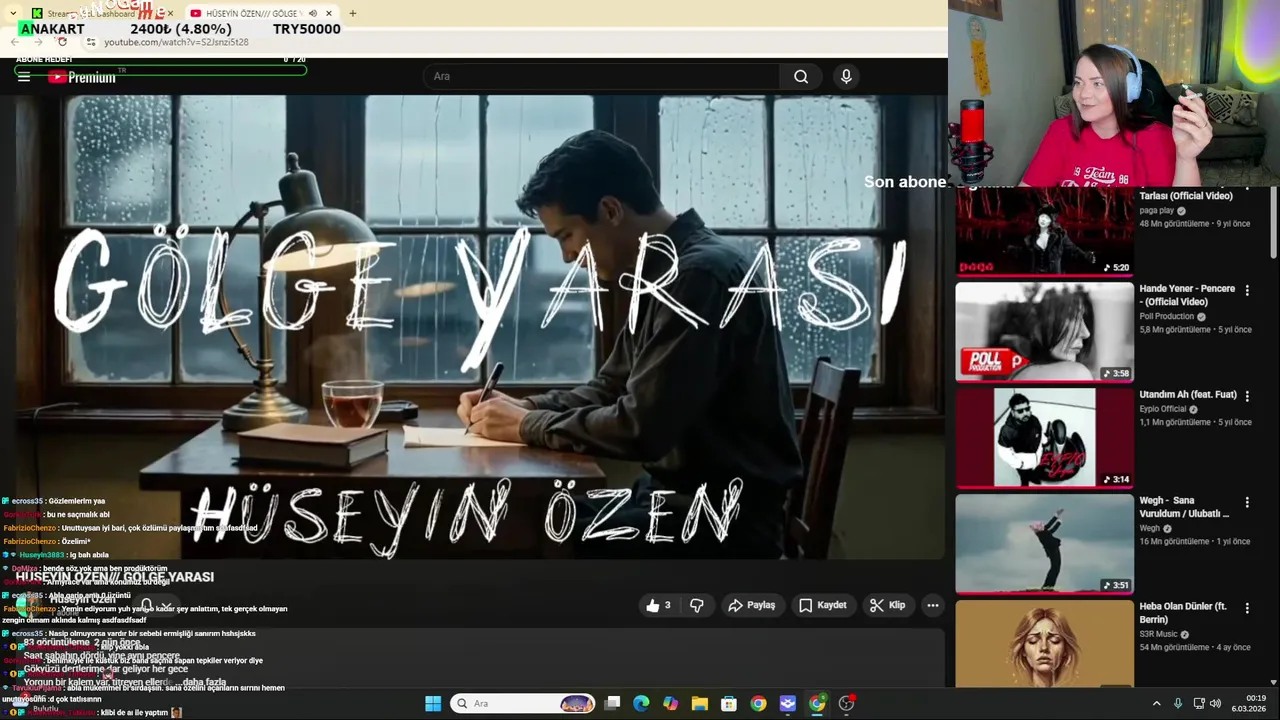Click the youtube.com address bar URL

pyautogui.click(x=176, y=42)
